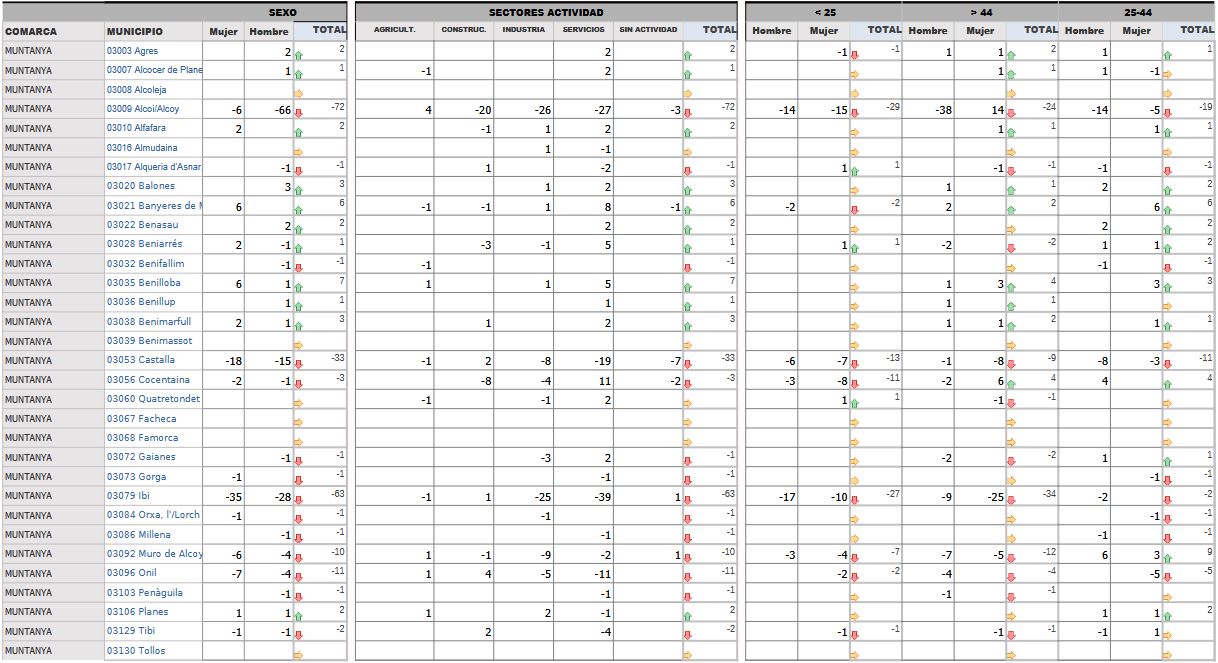Click Benilloba green up arrow in >44 total
Screen dimensions: 1218x663
click(1011, 287)
